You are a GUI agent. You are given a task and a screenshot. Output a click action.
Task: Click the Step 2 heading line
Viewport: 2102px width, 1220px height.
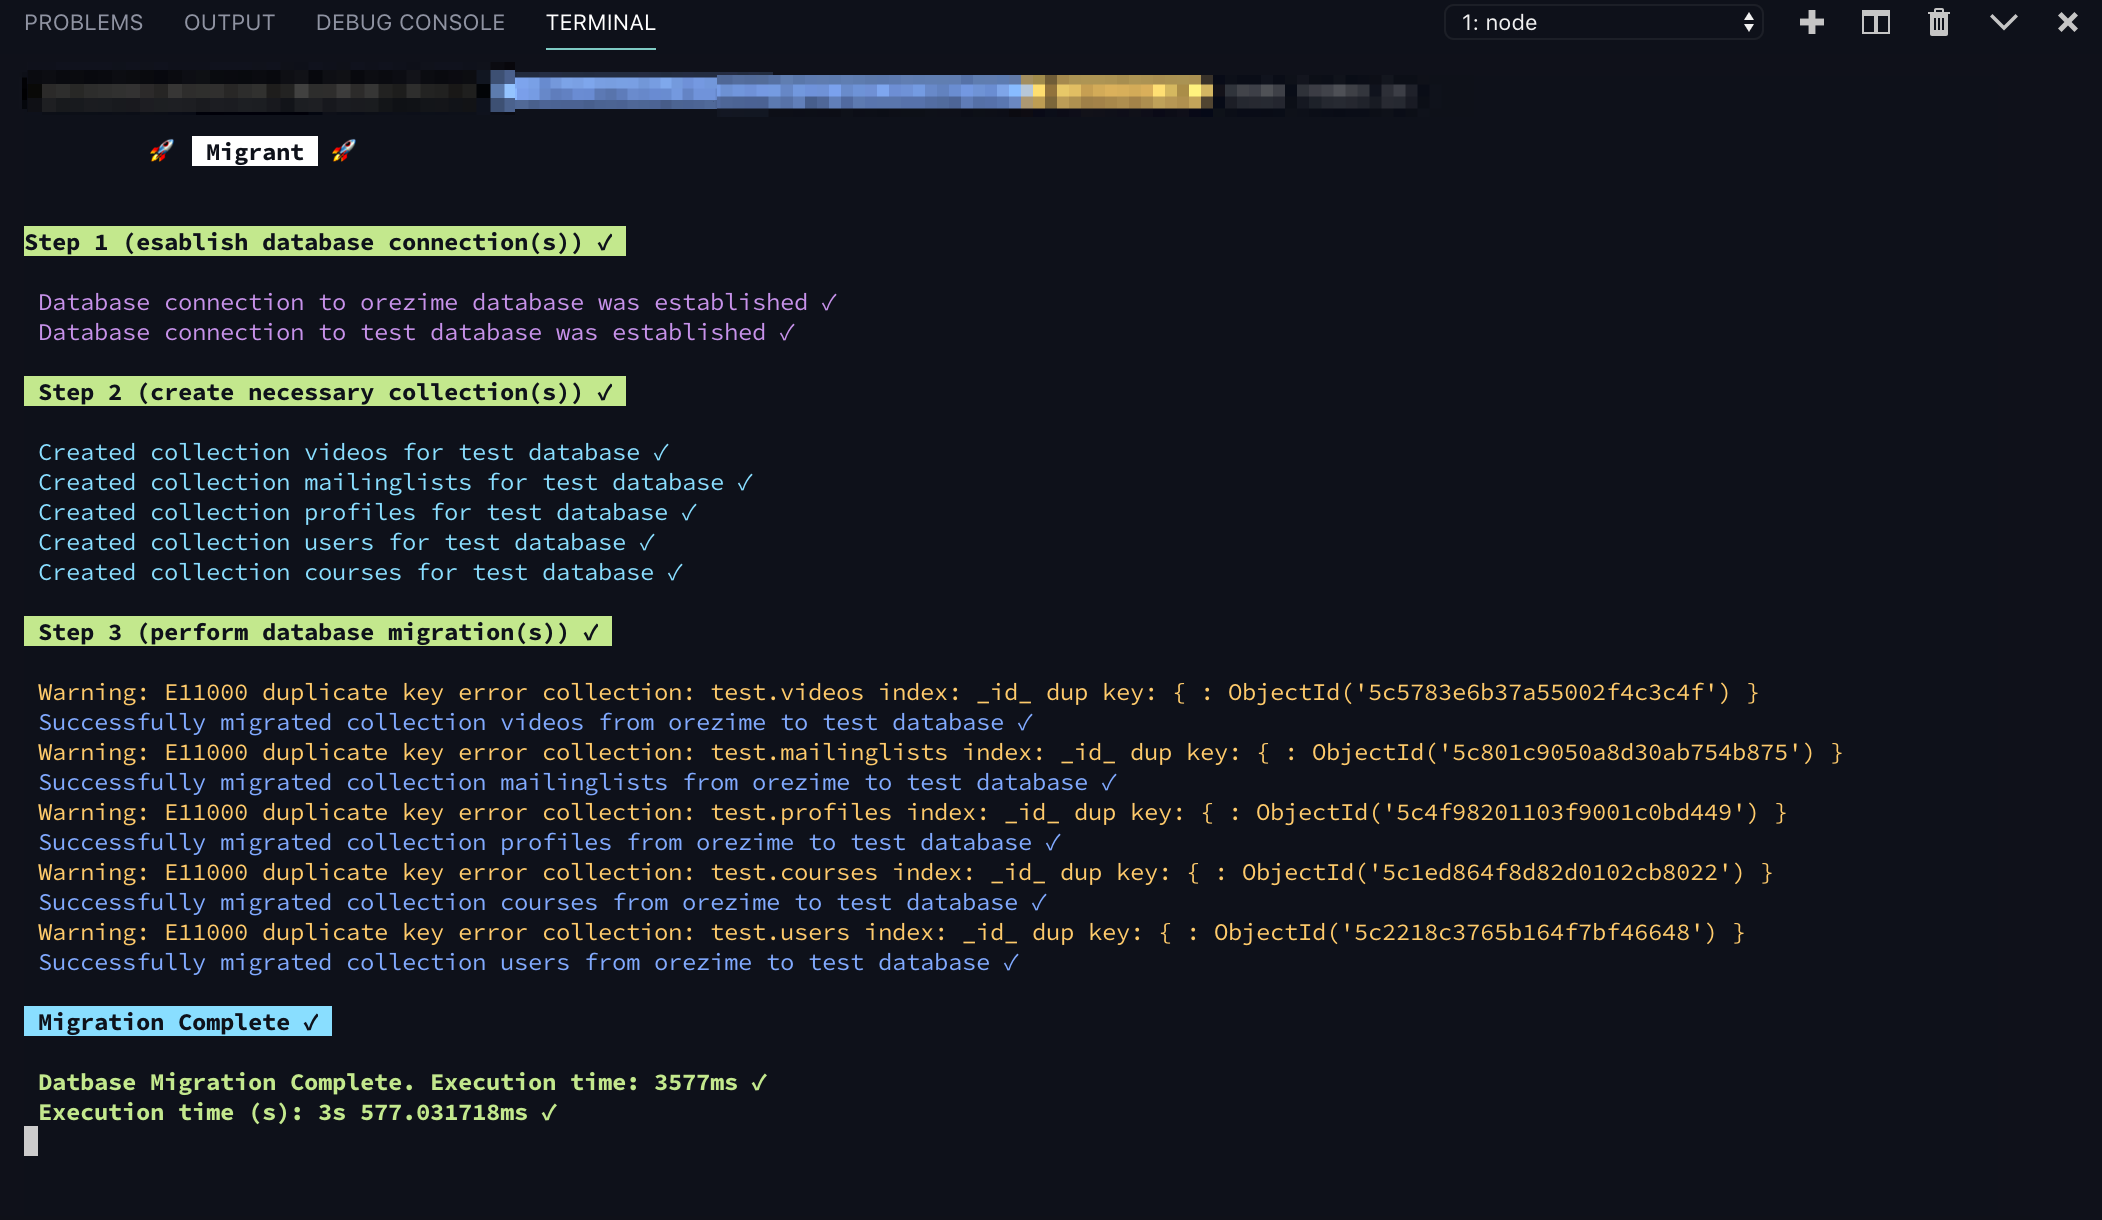pos(324,392)
